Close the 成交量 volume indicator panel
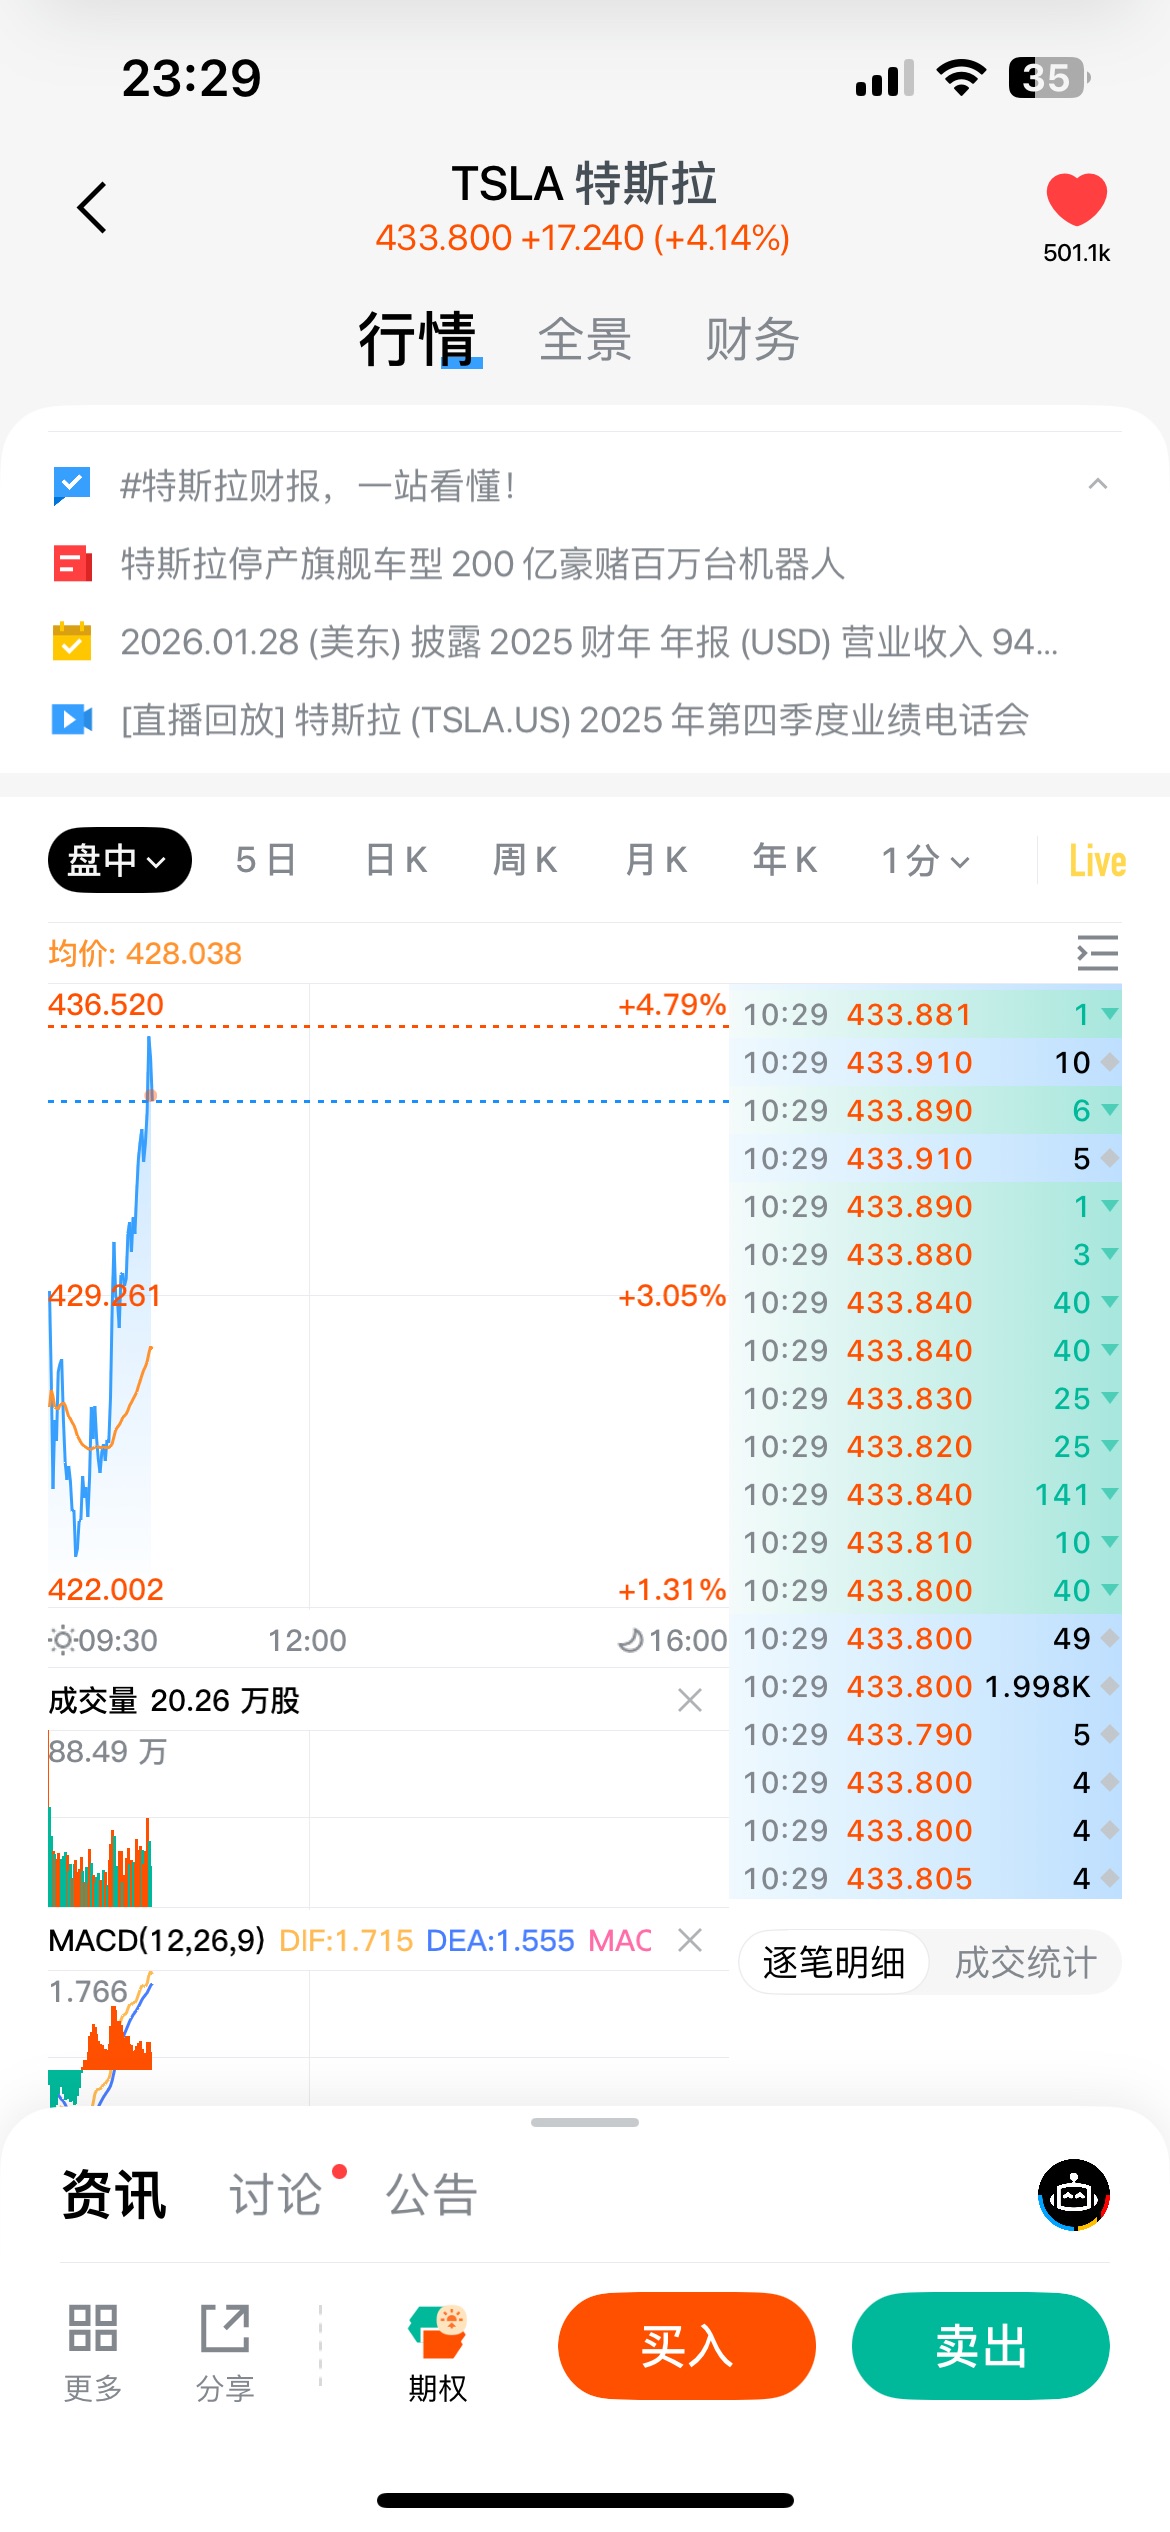The width and height of the screenshot is (1170, 2532). [x=690, y=1700]
